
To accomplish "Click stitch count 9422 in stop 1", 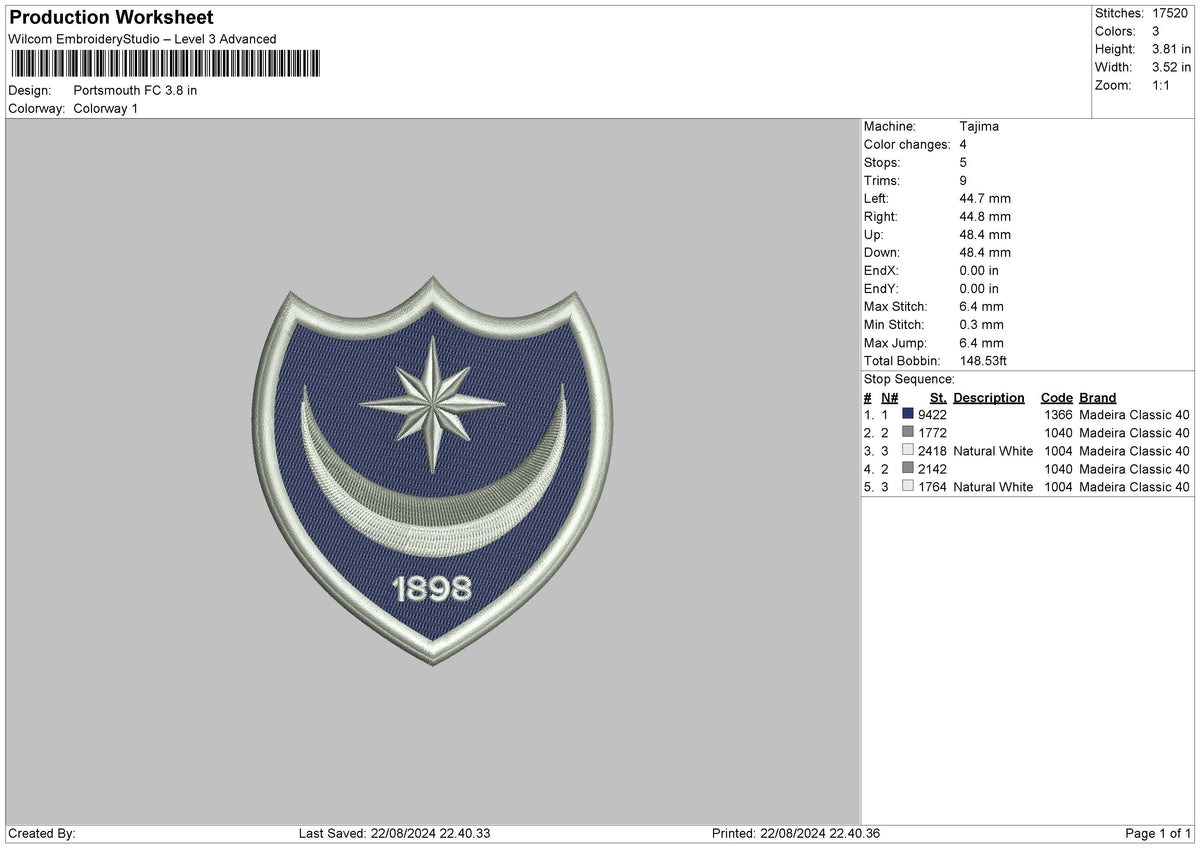I will pos(932,415).
